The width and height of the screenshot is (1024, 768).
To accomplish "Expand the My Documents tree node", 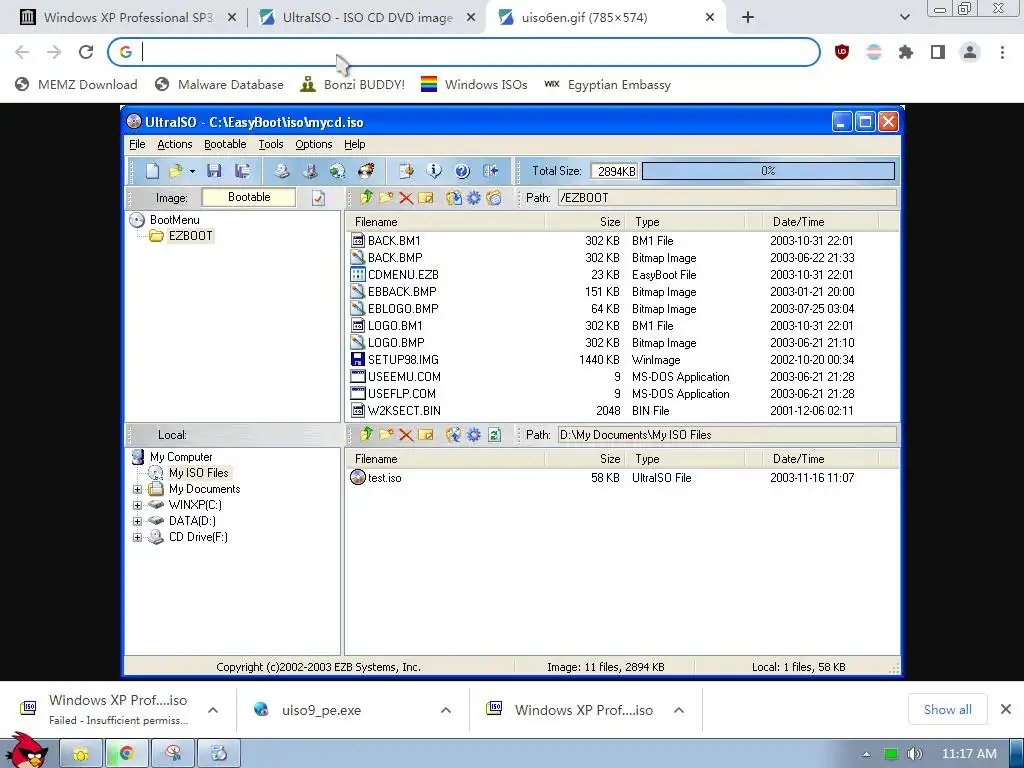I will click(137, 489).
